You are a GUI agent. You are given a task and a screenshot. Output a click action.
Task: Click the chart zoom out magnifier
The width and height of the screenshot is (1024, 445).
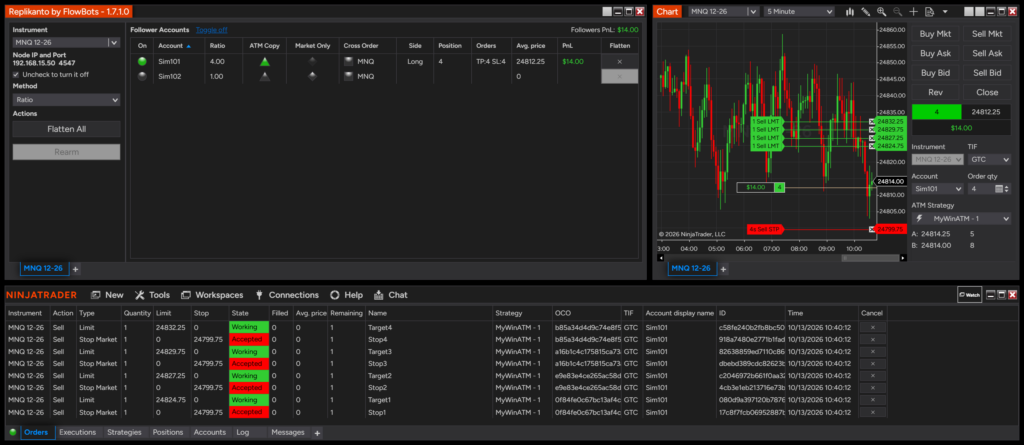(897, 12)
